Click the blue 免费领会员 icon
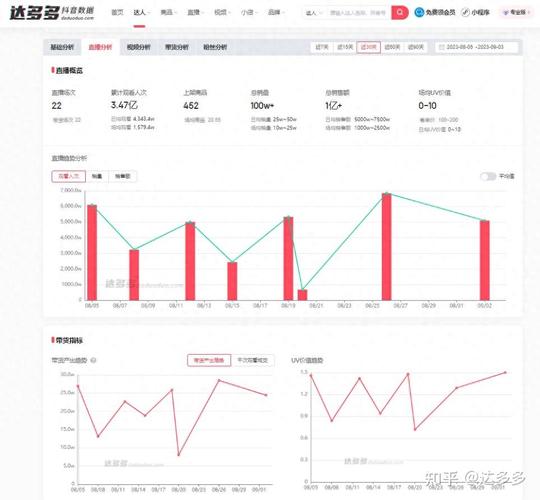Screen dimensions: 540x500 [419, 12]
